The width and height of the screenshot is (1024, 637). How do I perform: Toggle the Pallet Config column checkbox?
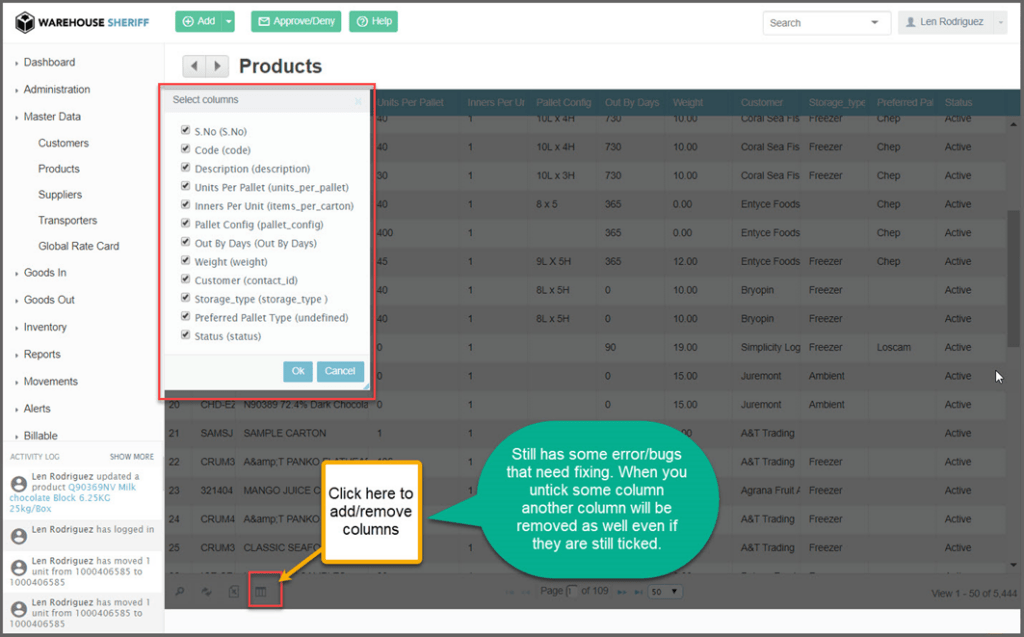(186, 224)
